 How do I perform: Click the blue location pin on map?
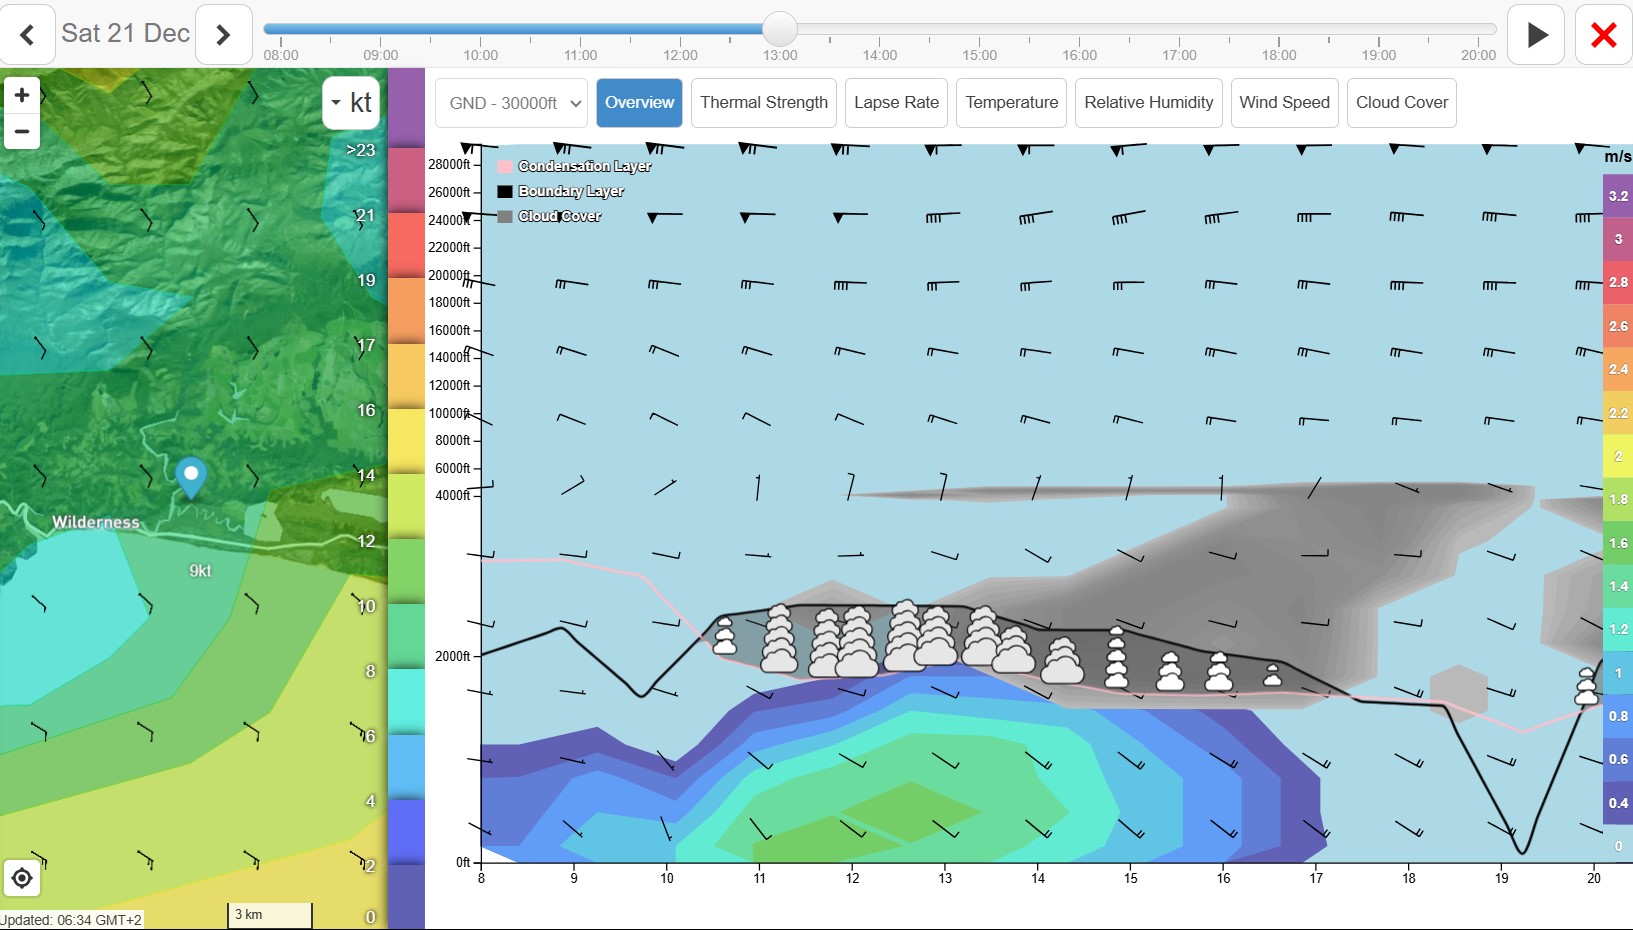[191, 478]
